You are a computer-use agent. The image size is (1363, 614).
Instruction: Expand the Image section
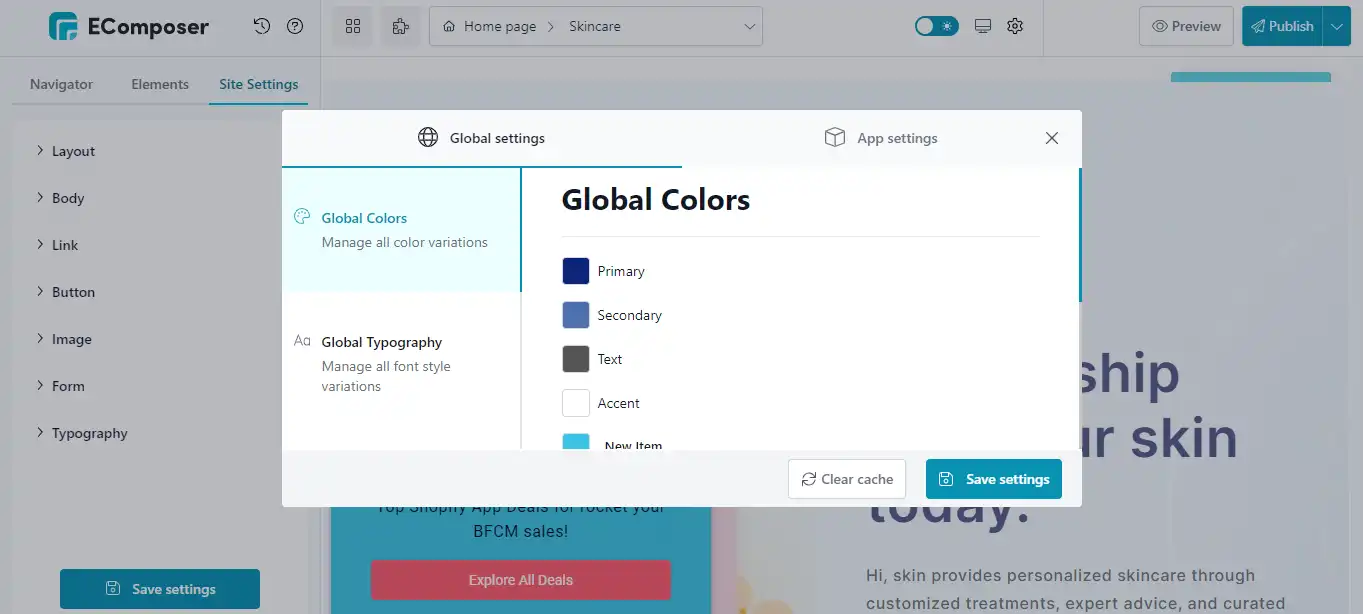(64, 339)
